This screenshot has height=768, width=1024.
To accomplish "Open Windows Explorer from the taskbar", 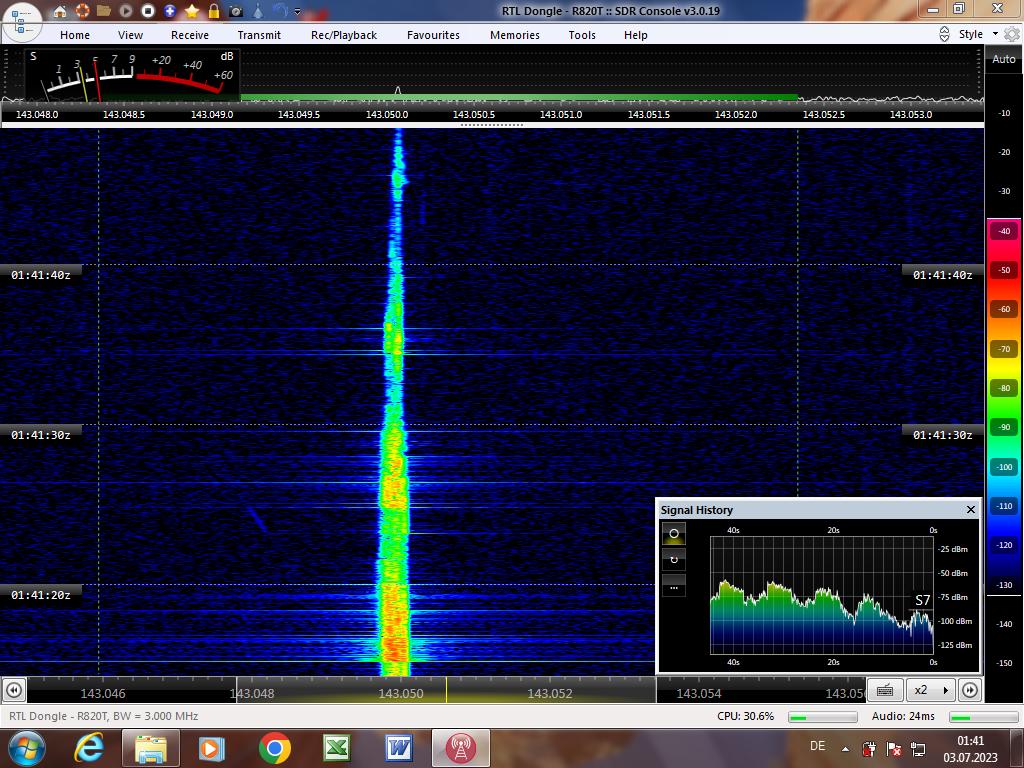I will [151, 748].
